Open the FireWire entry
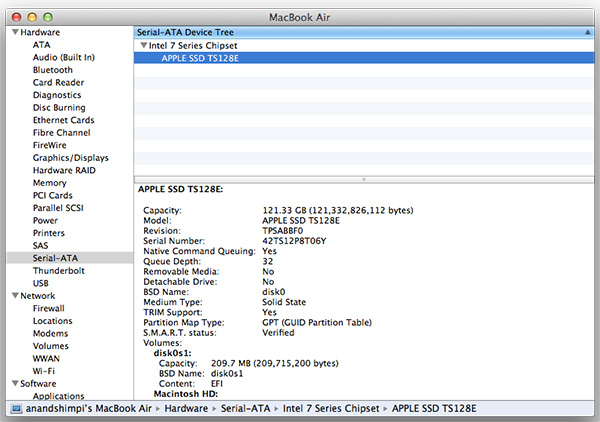The image size is (600, 422). click(x=49, y=145)
